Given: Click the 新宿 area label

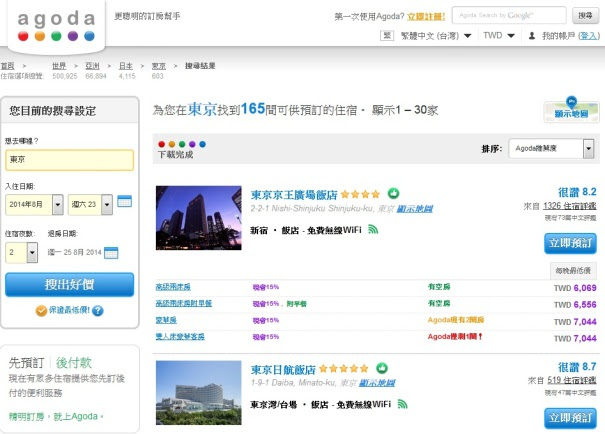Looking at the screenshot, I should click(x=259, y=230).
